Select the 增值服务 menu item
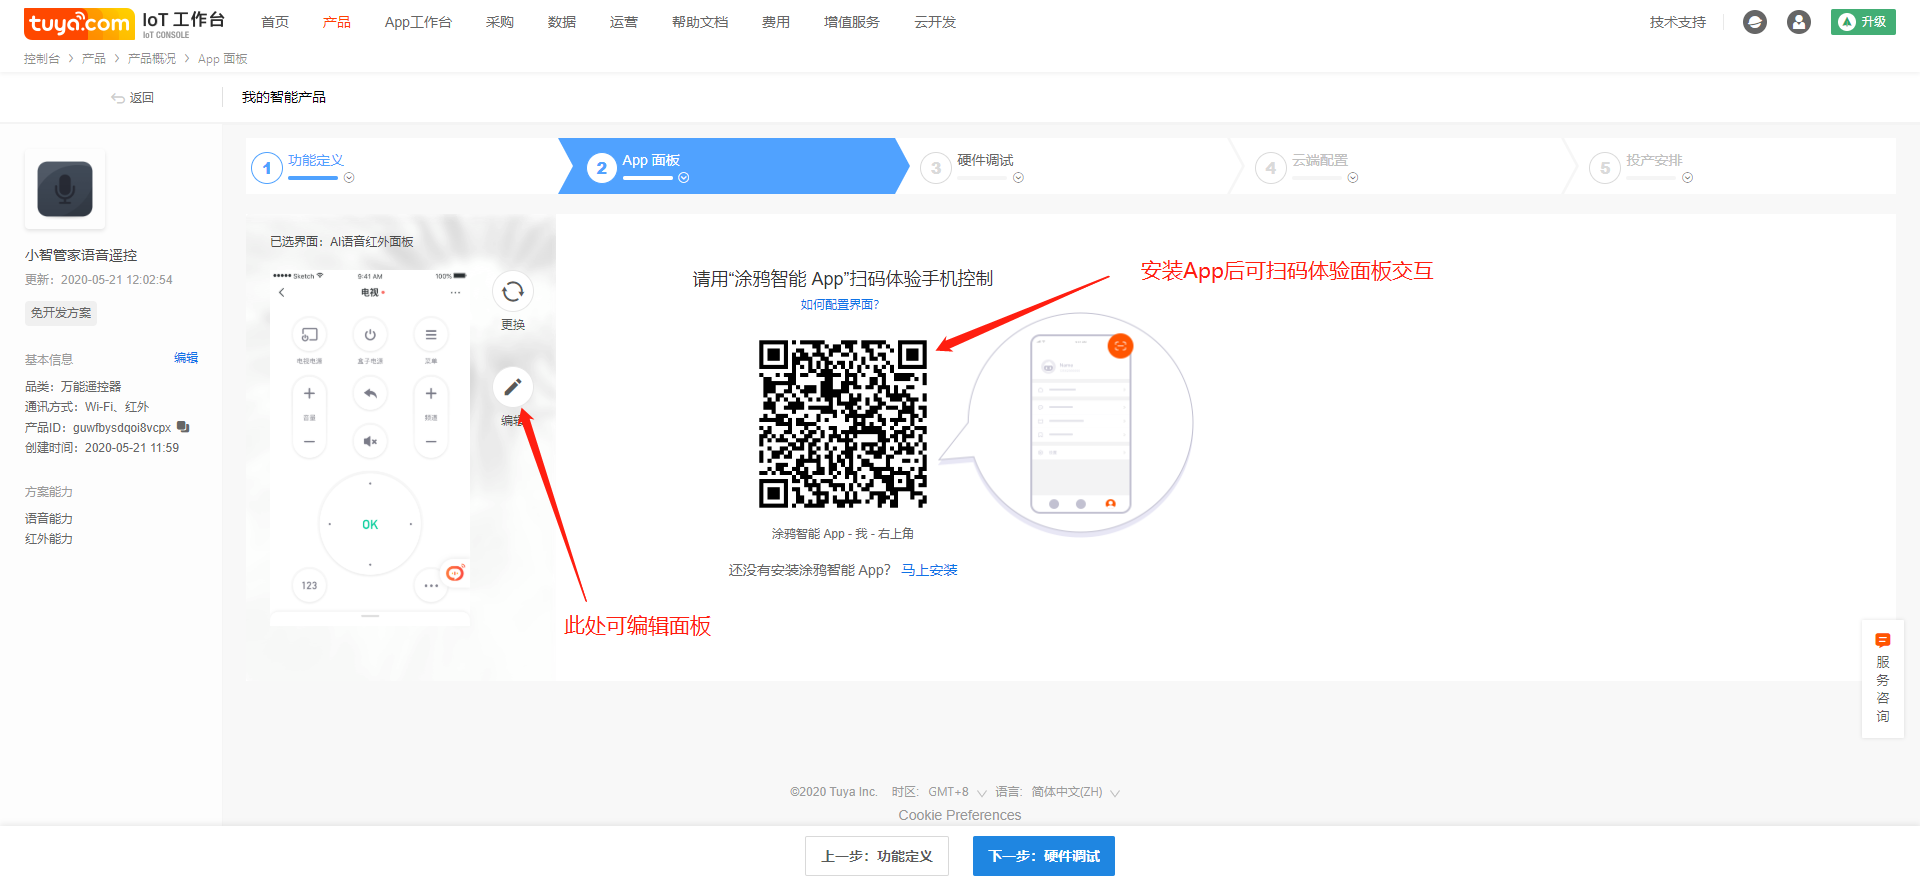 click(851, 22)
